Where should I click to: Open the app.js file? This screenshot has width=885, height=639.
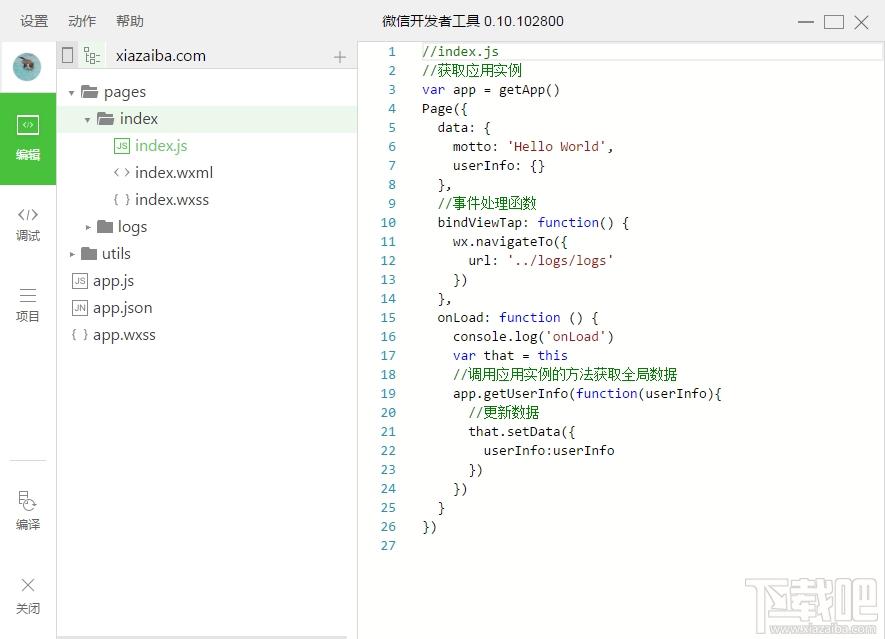pyautogui.click(x=113, y=281)
